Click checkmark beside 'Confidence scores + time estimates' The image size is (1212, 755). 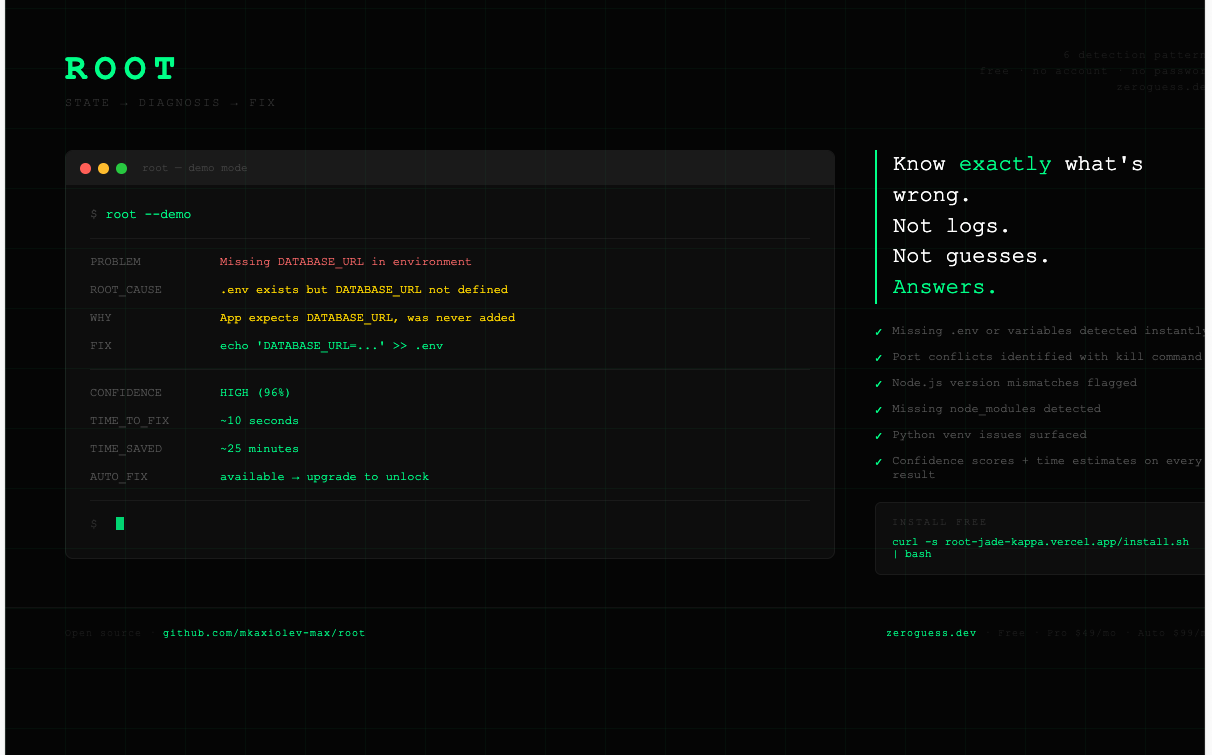click(x=879, y=462)
